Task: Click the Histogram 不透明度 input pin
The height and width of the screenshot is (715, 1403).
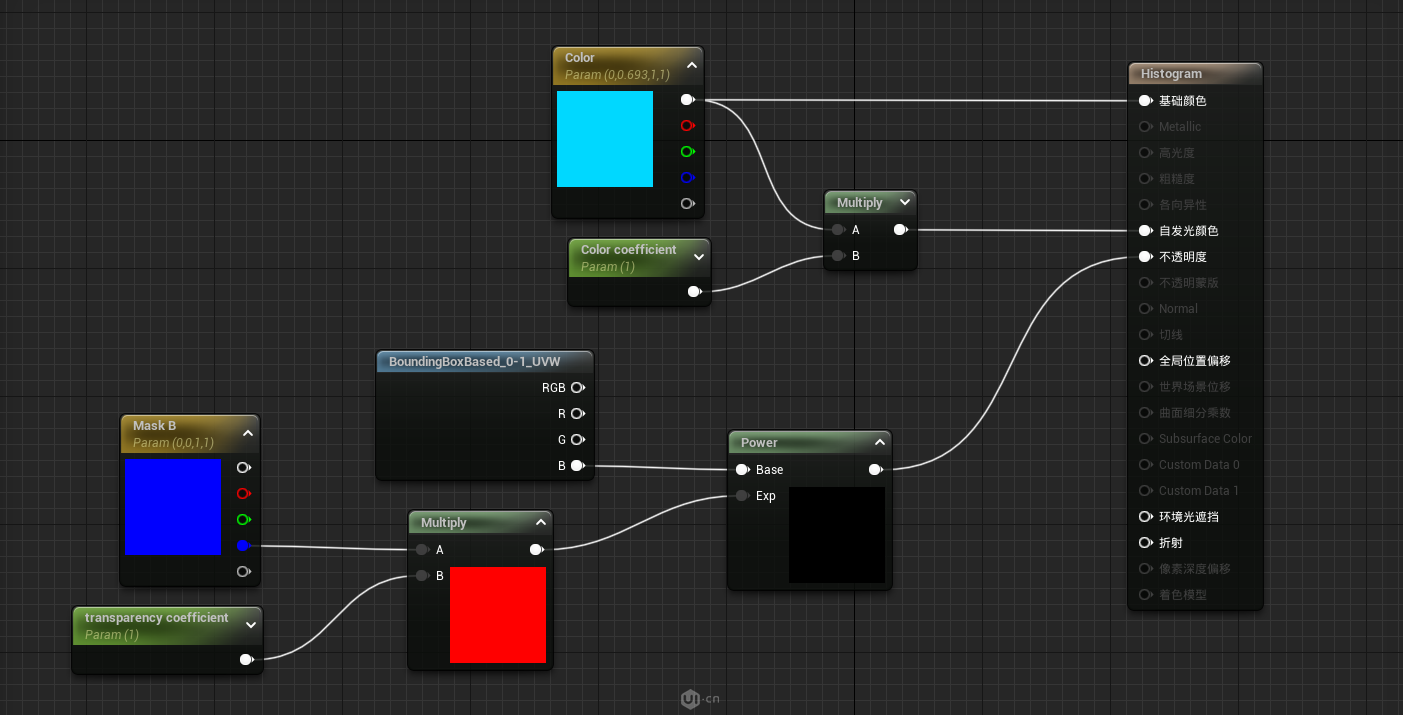Action: (1145, 257)
